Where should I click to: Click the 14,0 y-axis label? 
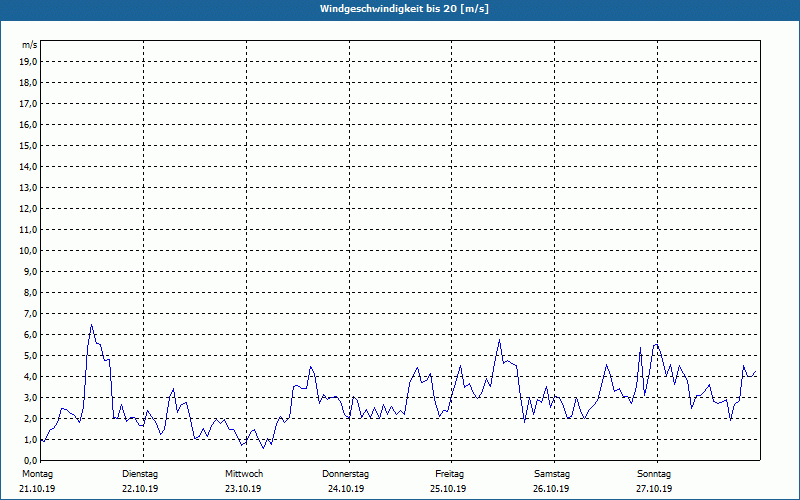click(29, 166)
